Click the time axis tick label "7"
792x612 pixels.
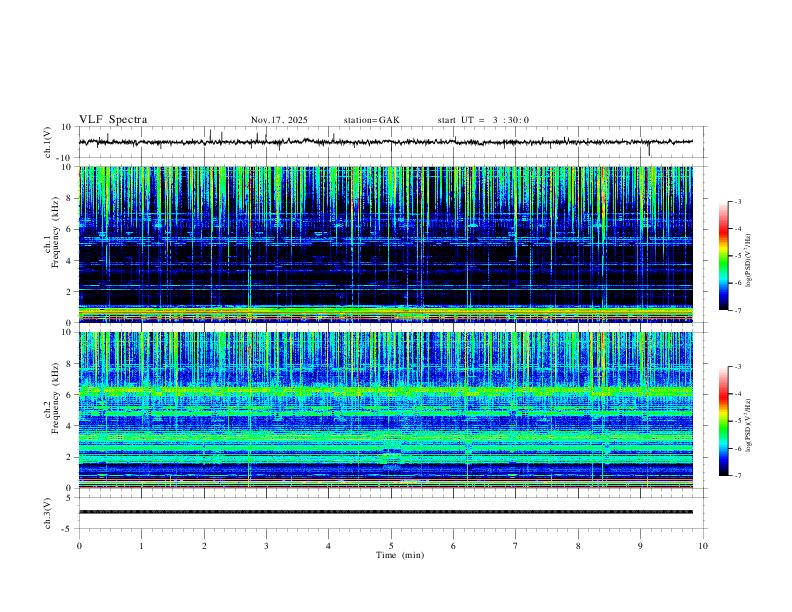tap(516, 546)
